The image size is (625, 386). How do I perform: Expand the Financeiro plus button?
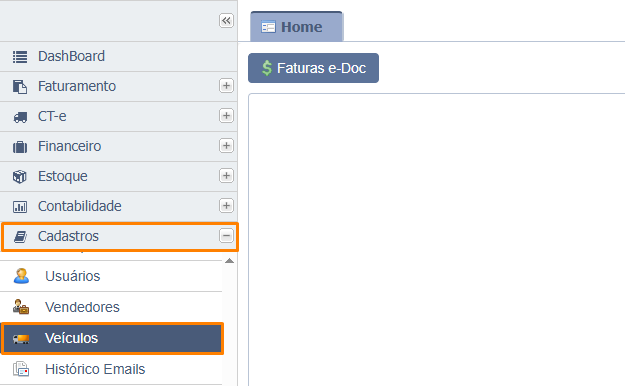point(226,146)
